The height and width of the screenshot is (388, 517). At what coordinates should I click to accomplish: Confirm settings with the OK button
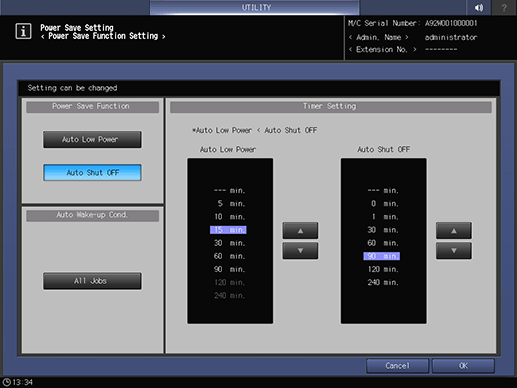(463, 366)
